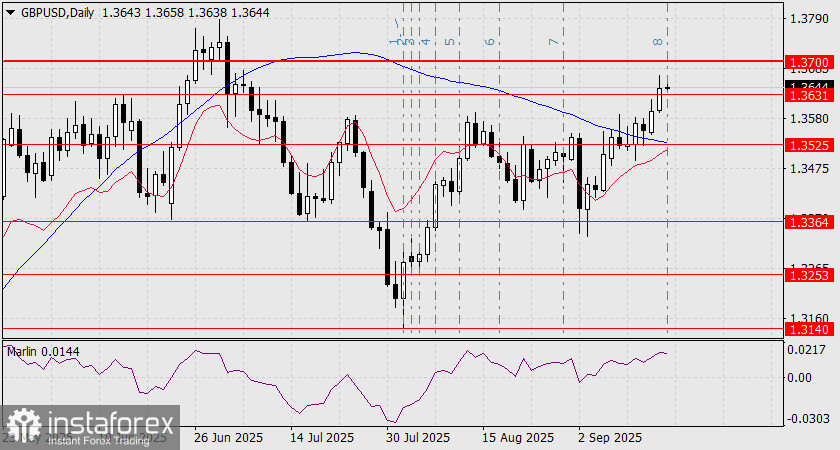Click the 14 Jul 2025 date label
The height and width of the screenshot is (450, 840).
[x=322, y=437]
